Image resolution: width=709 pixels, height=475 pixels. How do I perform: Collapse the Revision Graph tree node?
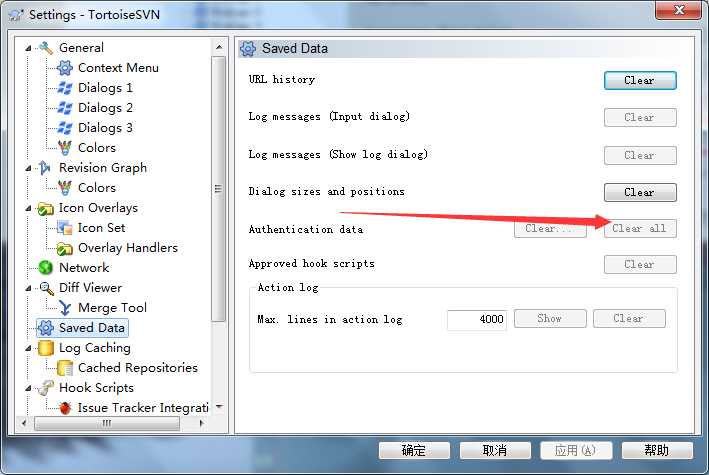[x=28, y=168]
